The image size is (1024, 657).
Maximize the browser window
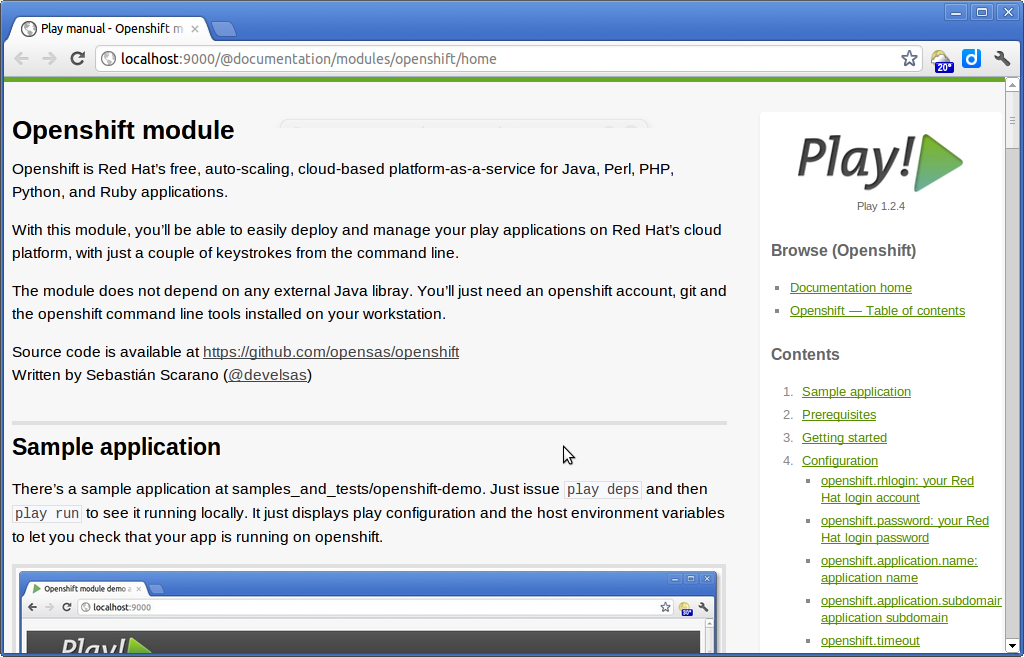[982, 12]
